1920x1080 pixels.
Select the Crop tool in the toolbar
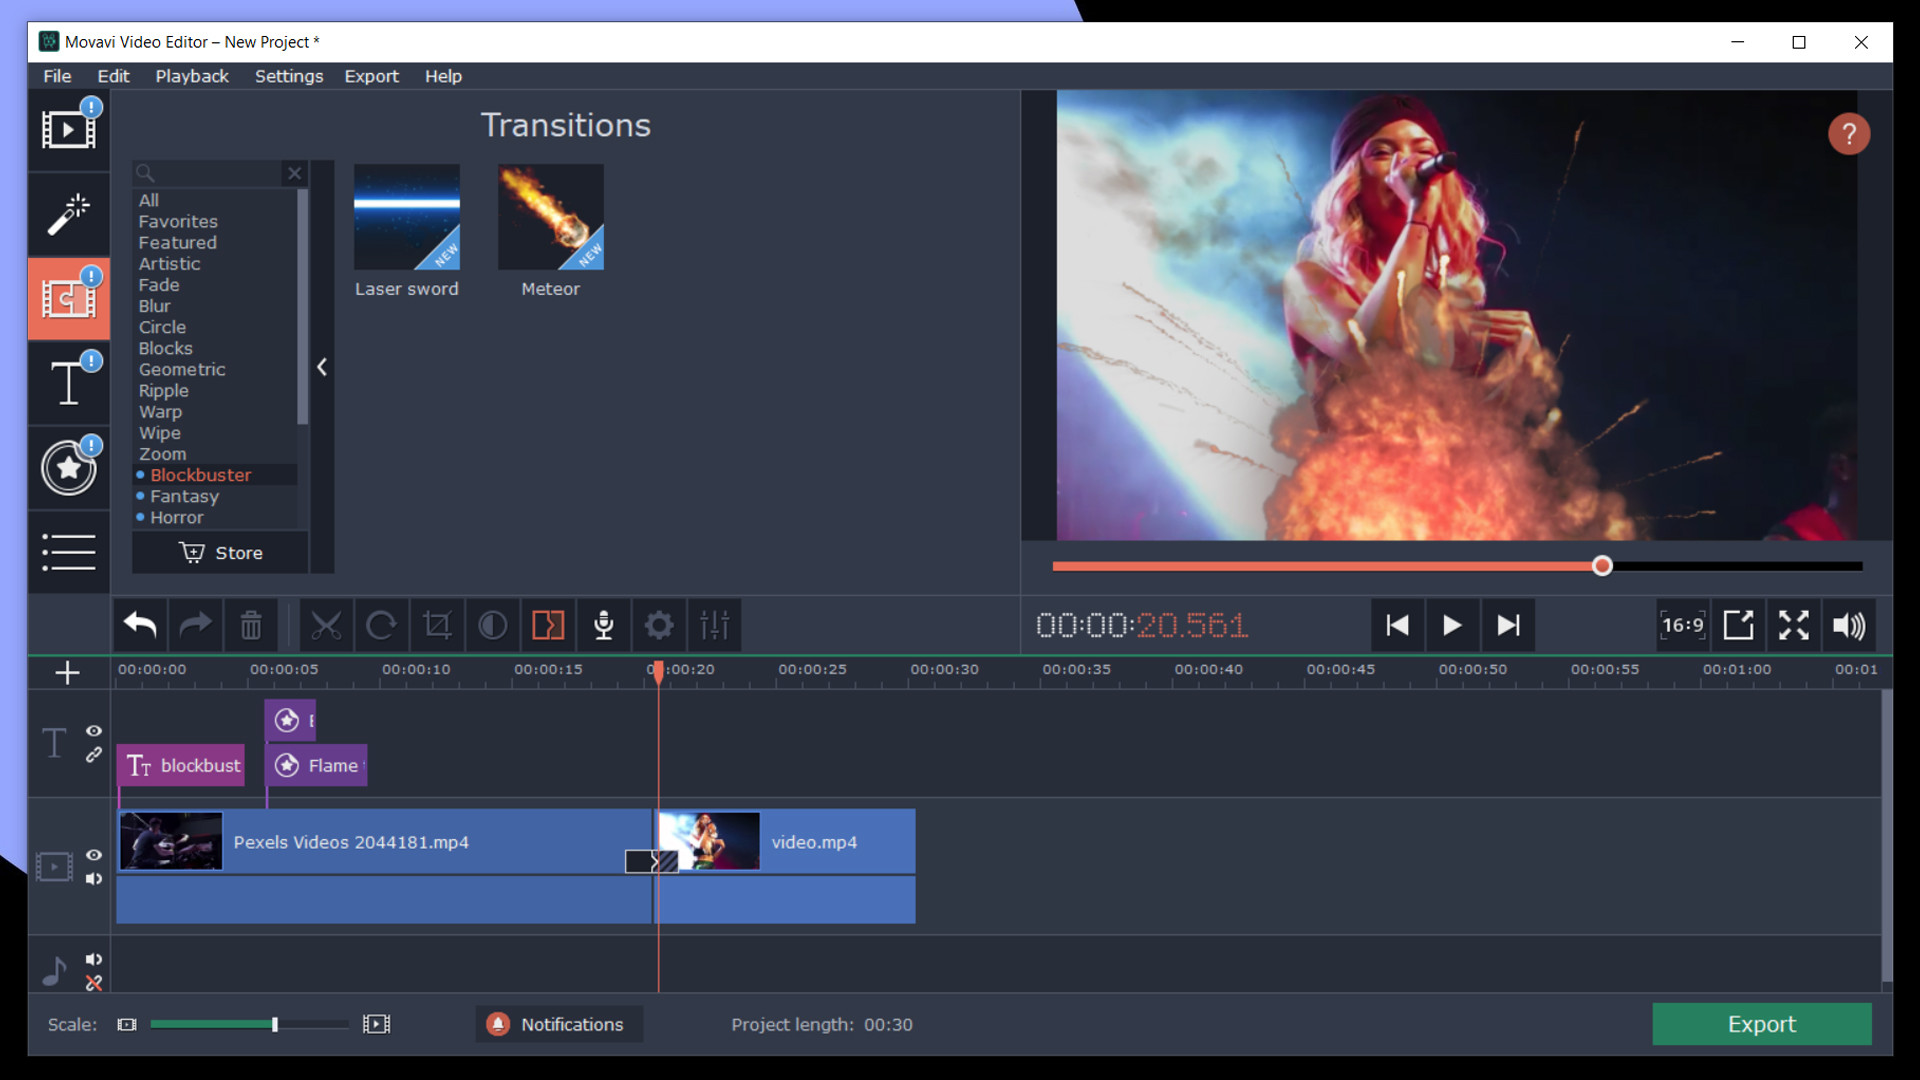pyautogui.click(x=437, y=625)
